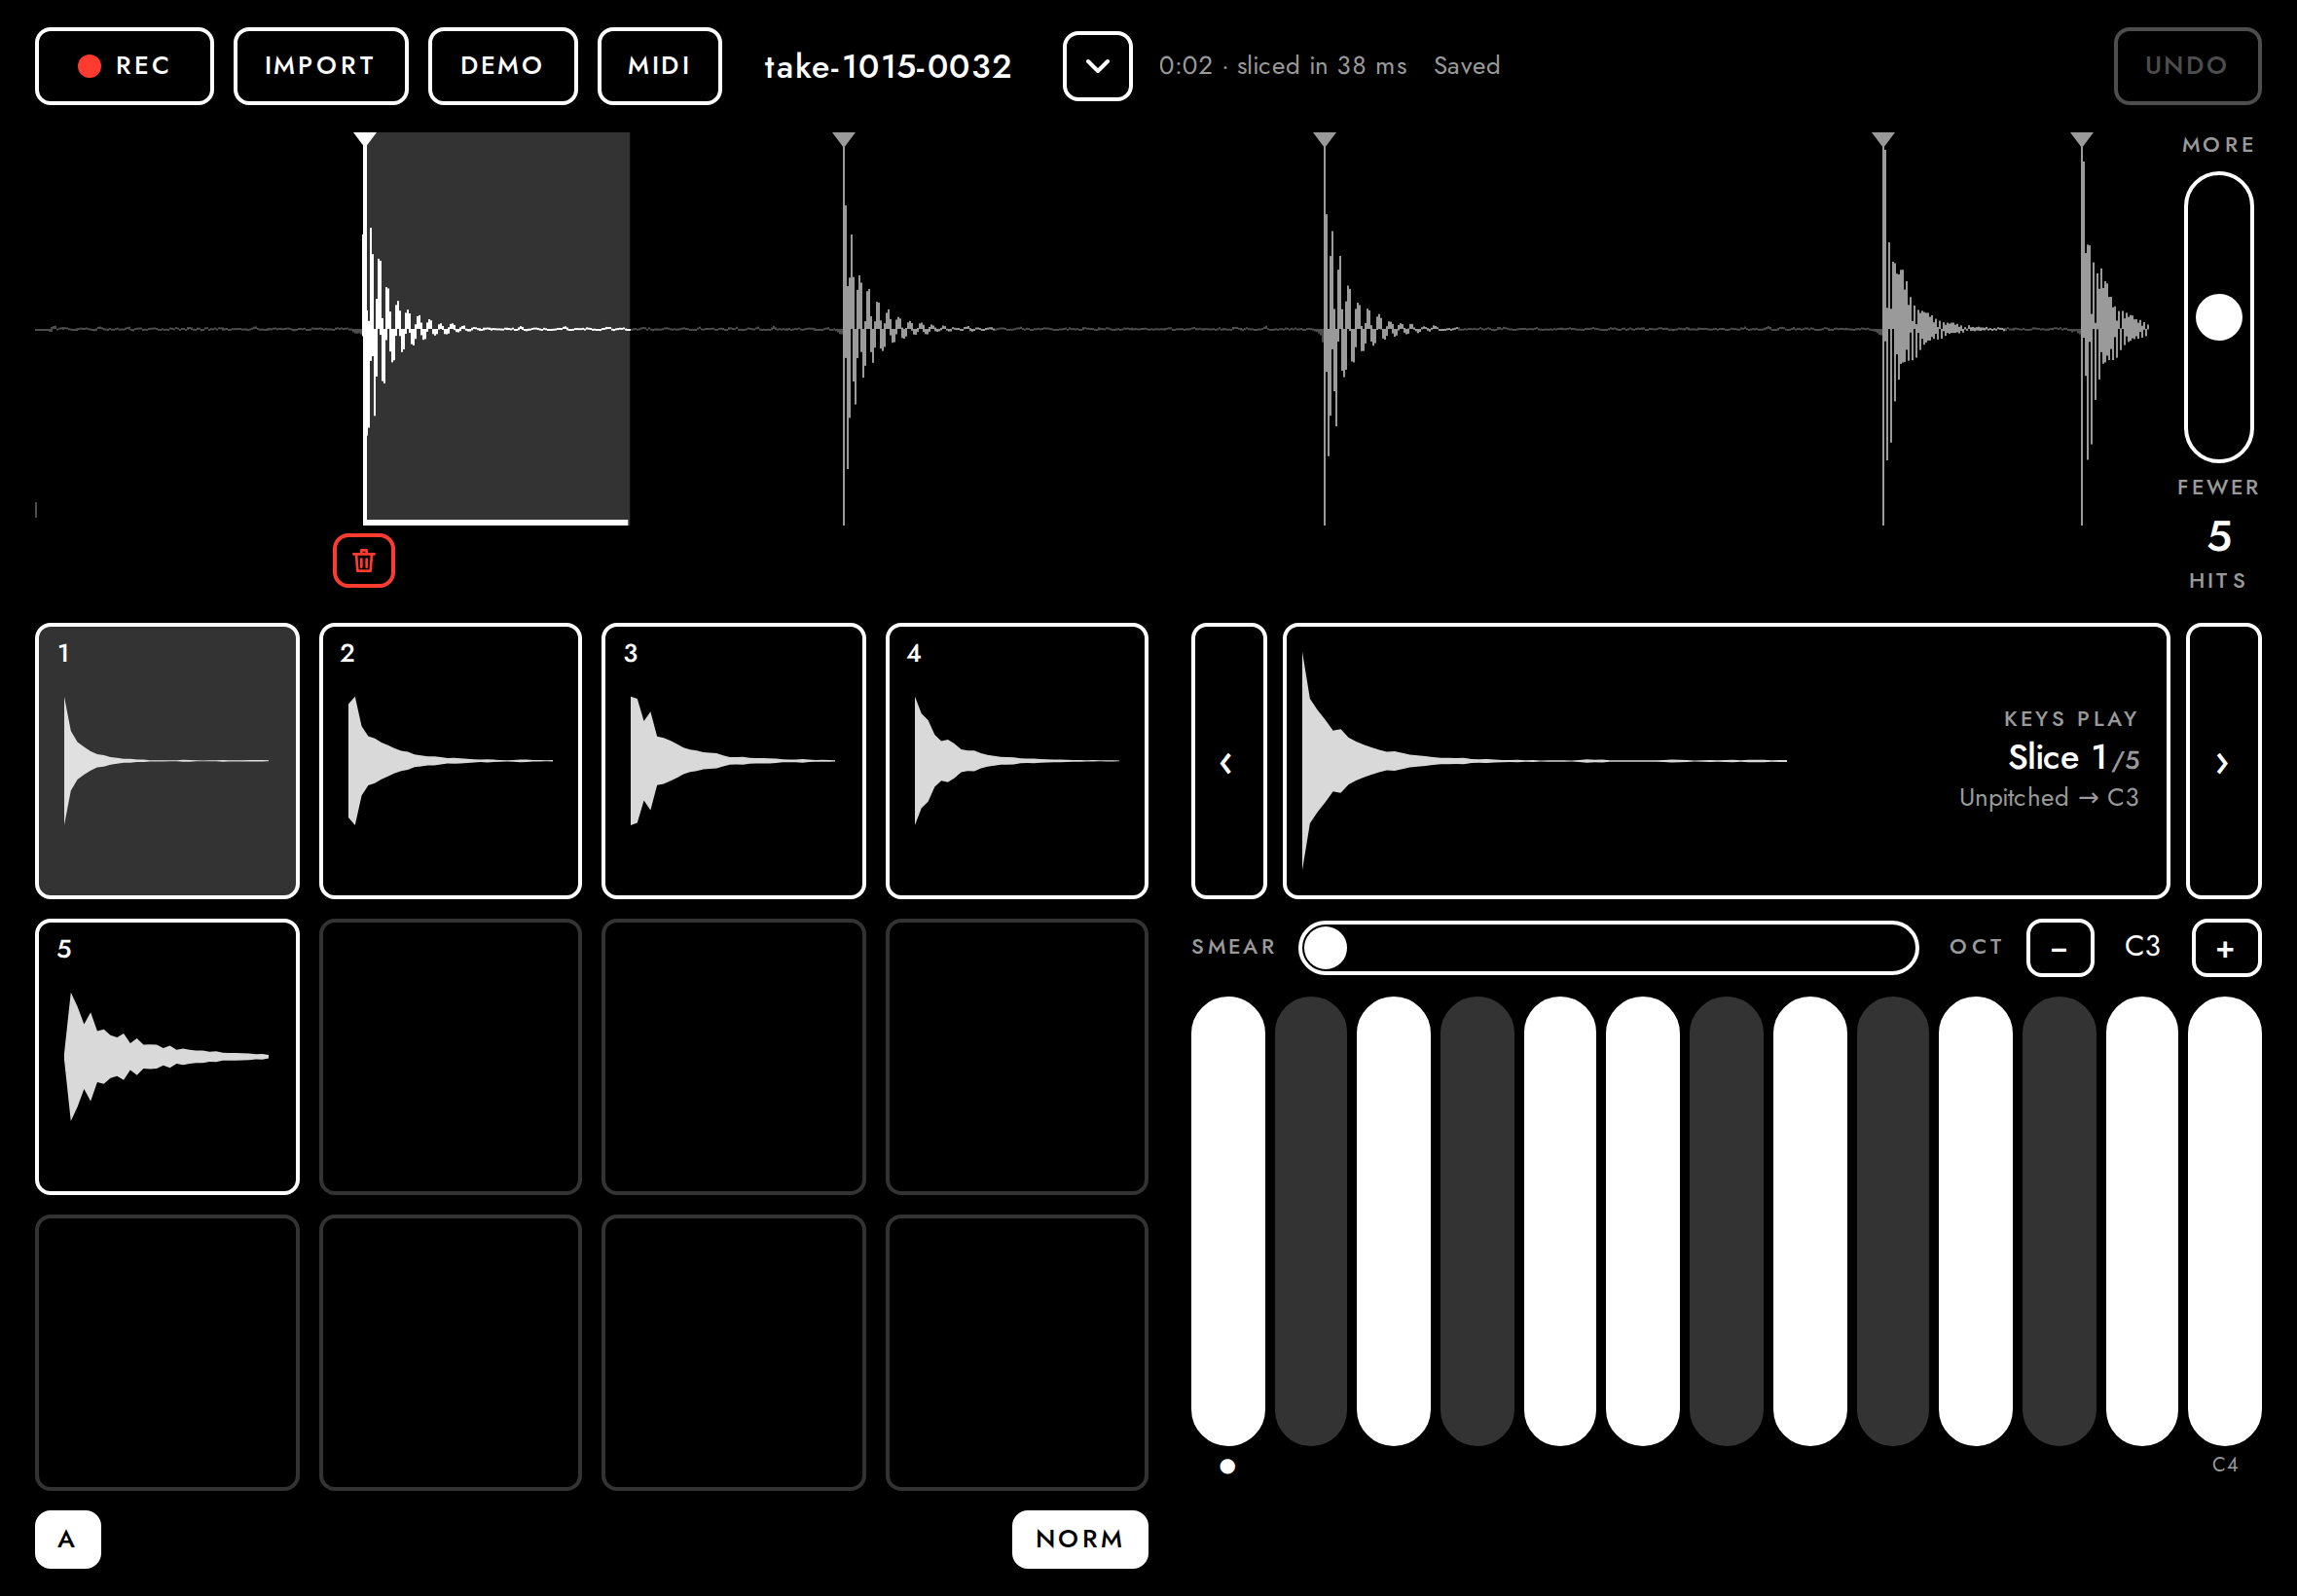Screen dimensions: 2297x1596
Task: Load the DEMO sample
Action: pyautogui.click(x=502, y=66)
